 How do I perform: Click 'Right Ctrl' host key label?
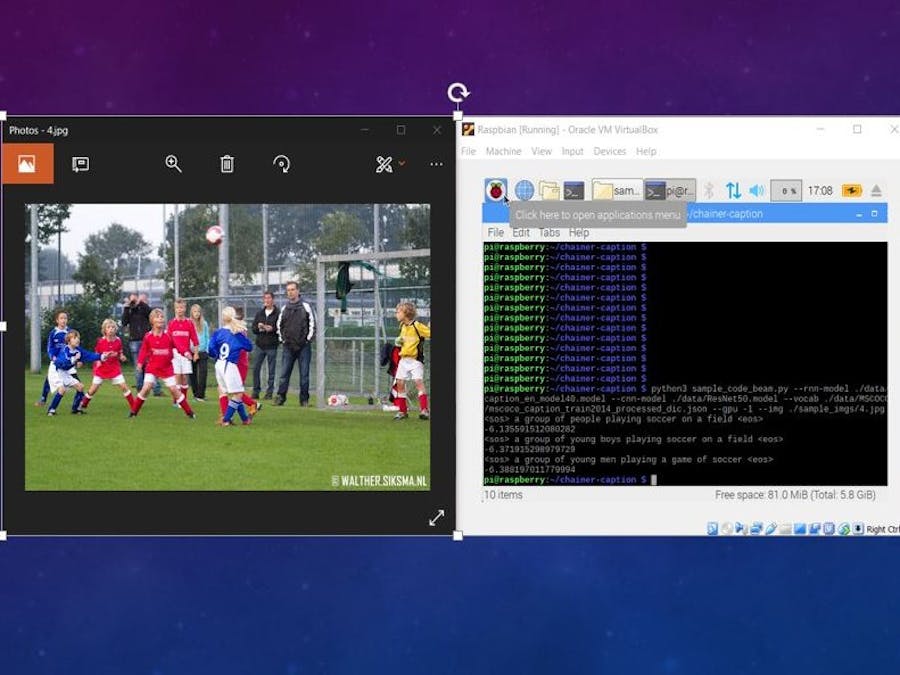(883, 529)
